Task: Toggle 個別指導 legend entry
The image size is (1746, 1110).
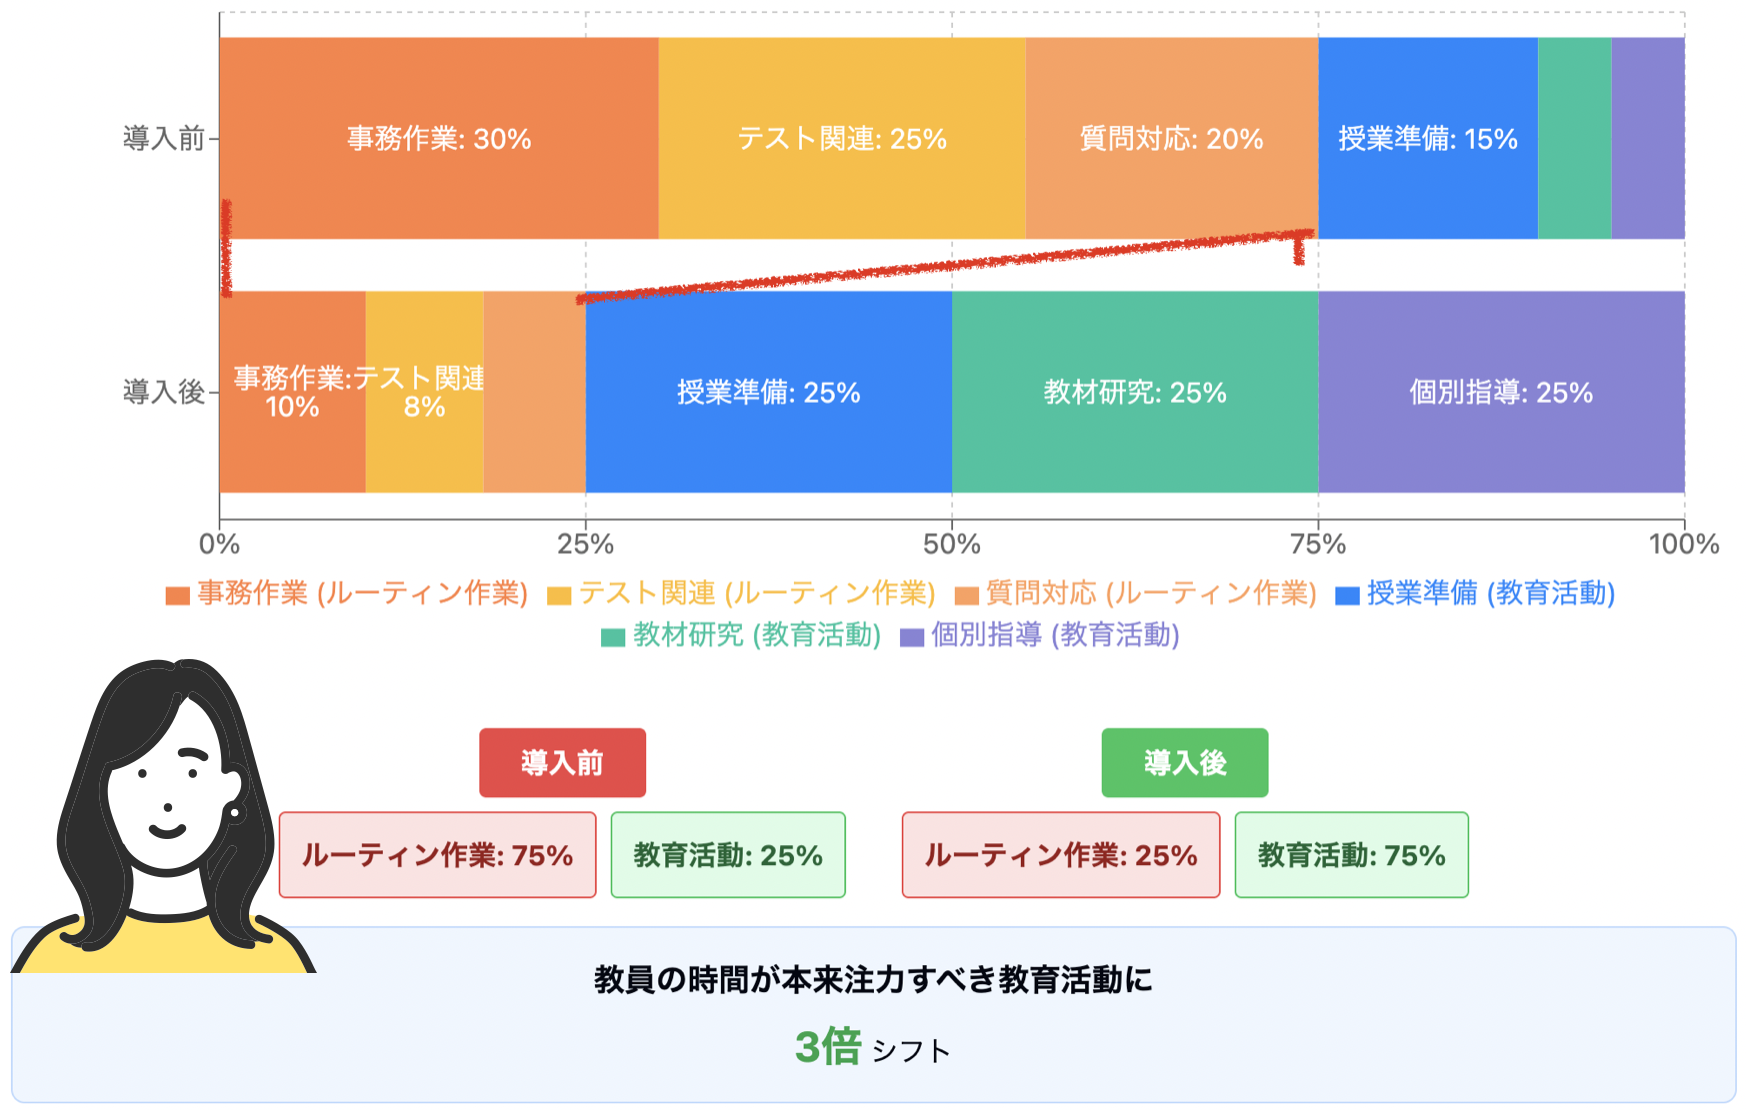Action: pyautogui.click(x=1039, y=636)
